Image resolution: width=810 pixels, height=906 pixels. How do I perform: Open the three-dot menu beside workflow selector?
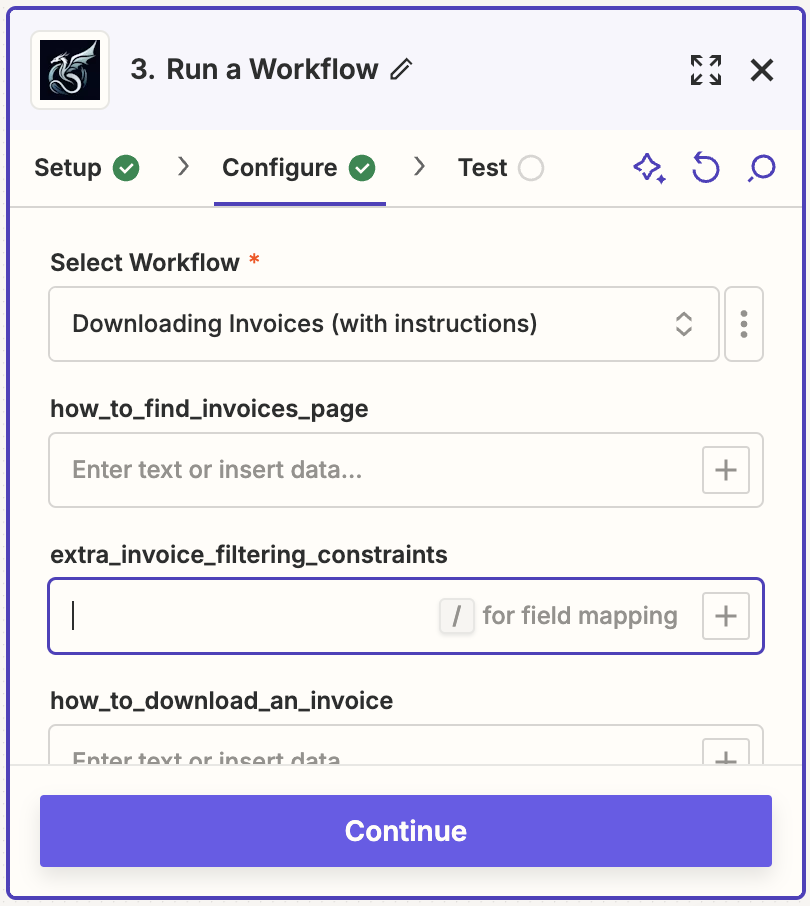pos(744,324)
